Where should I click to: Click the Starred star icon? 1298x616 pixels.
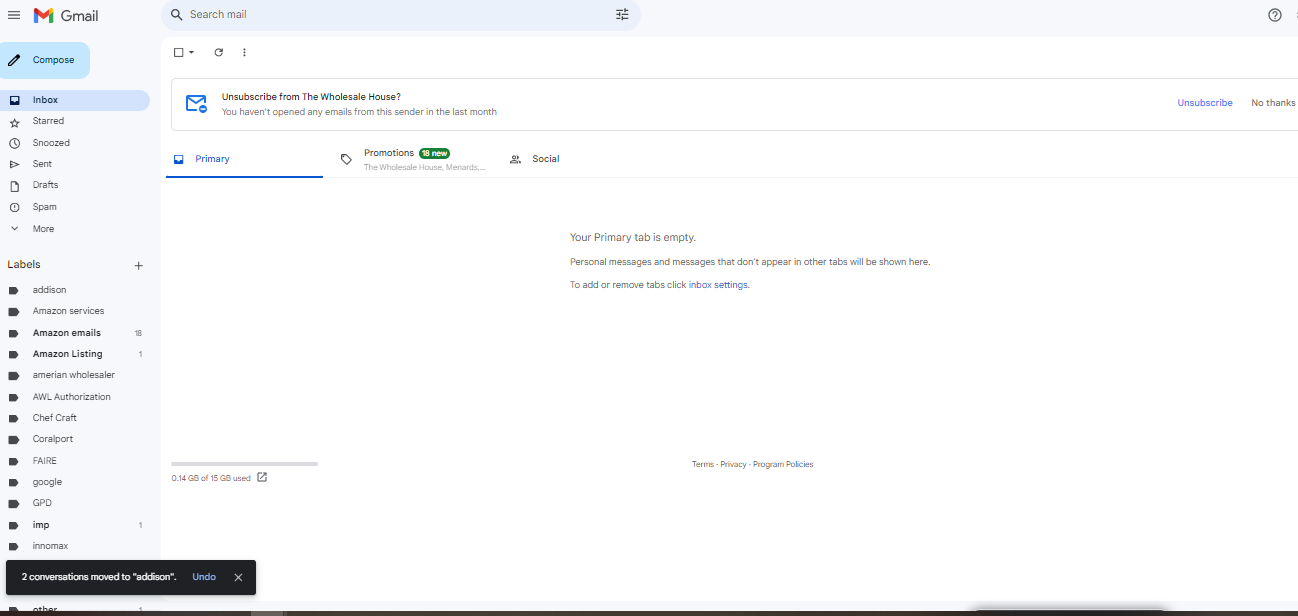point(14,122)
